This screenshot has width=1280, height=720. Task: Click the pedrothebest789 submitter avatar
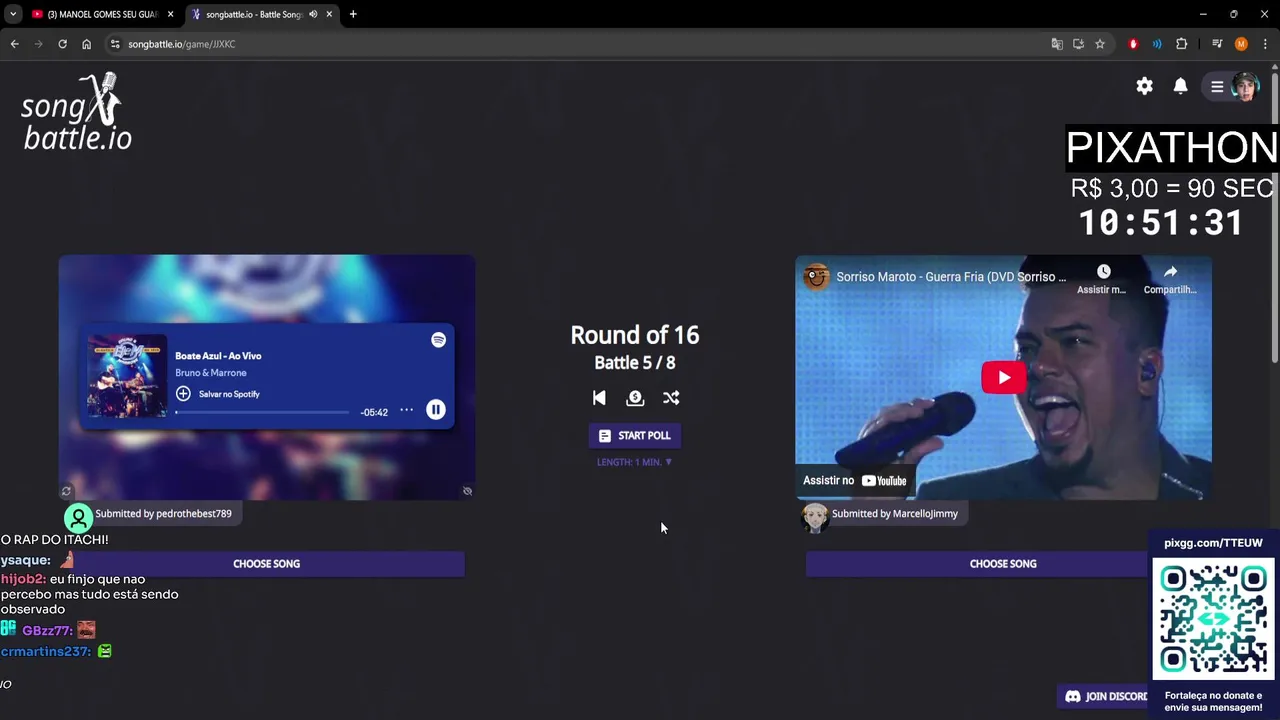point(78,517)
